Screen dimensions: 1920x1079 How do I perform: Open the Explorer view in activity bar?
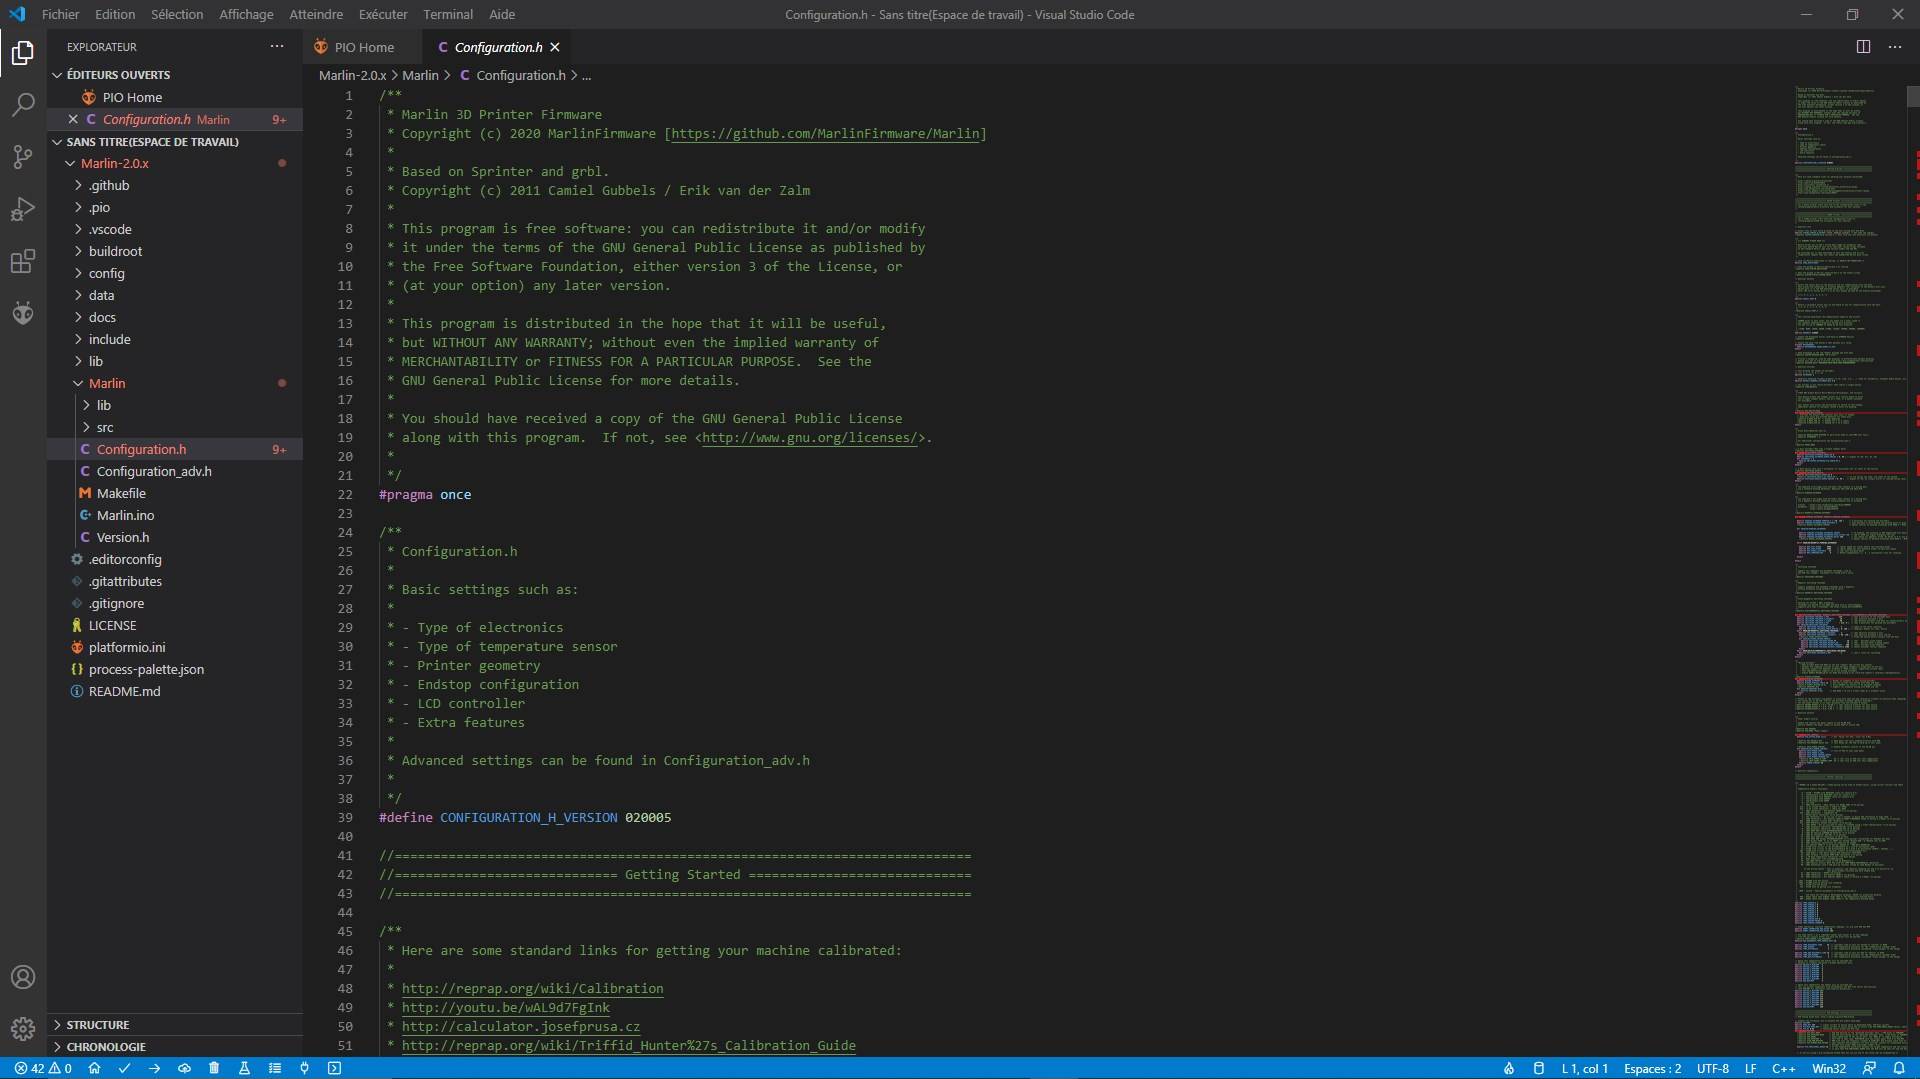[x=23, y=52]
